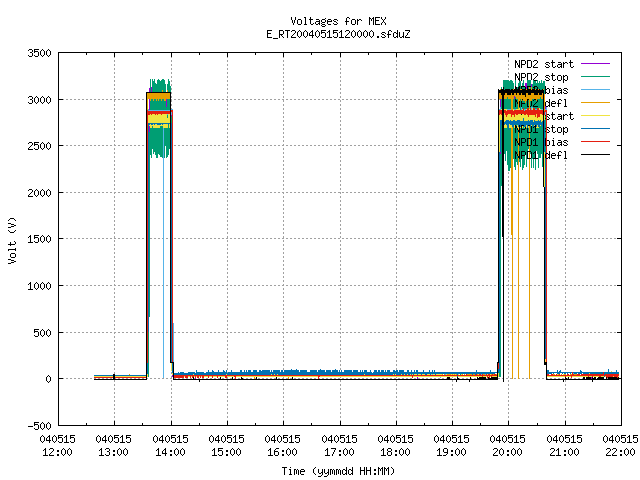
Task: Select the file name E_RT20040515120000.sfduZ subtitle
Action: (x=338, y=34)
